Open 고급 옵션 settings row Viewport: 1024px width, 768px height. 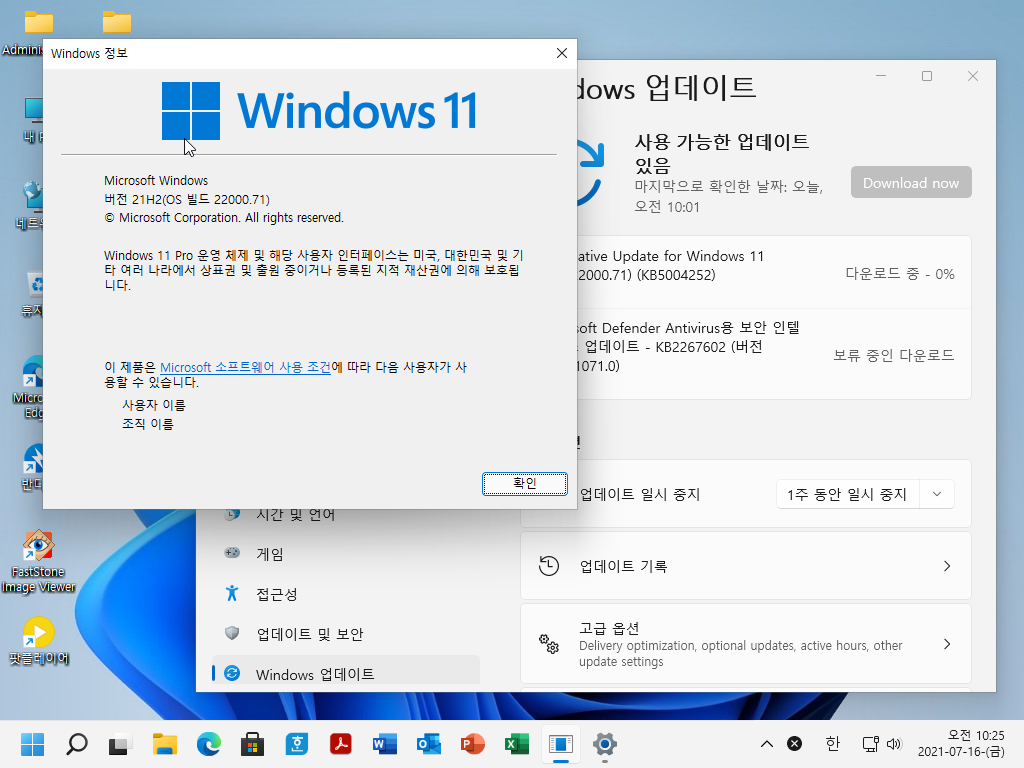(745, 644)
